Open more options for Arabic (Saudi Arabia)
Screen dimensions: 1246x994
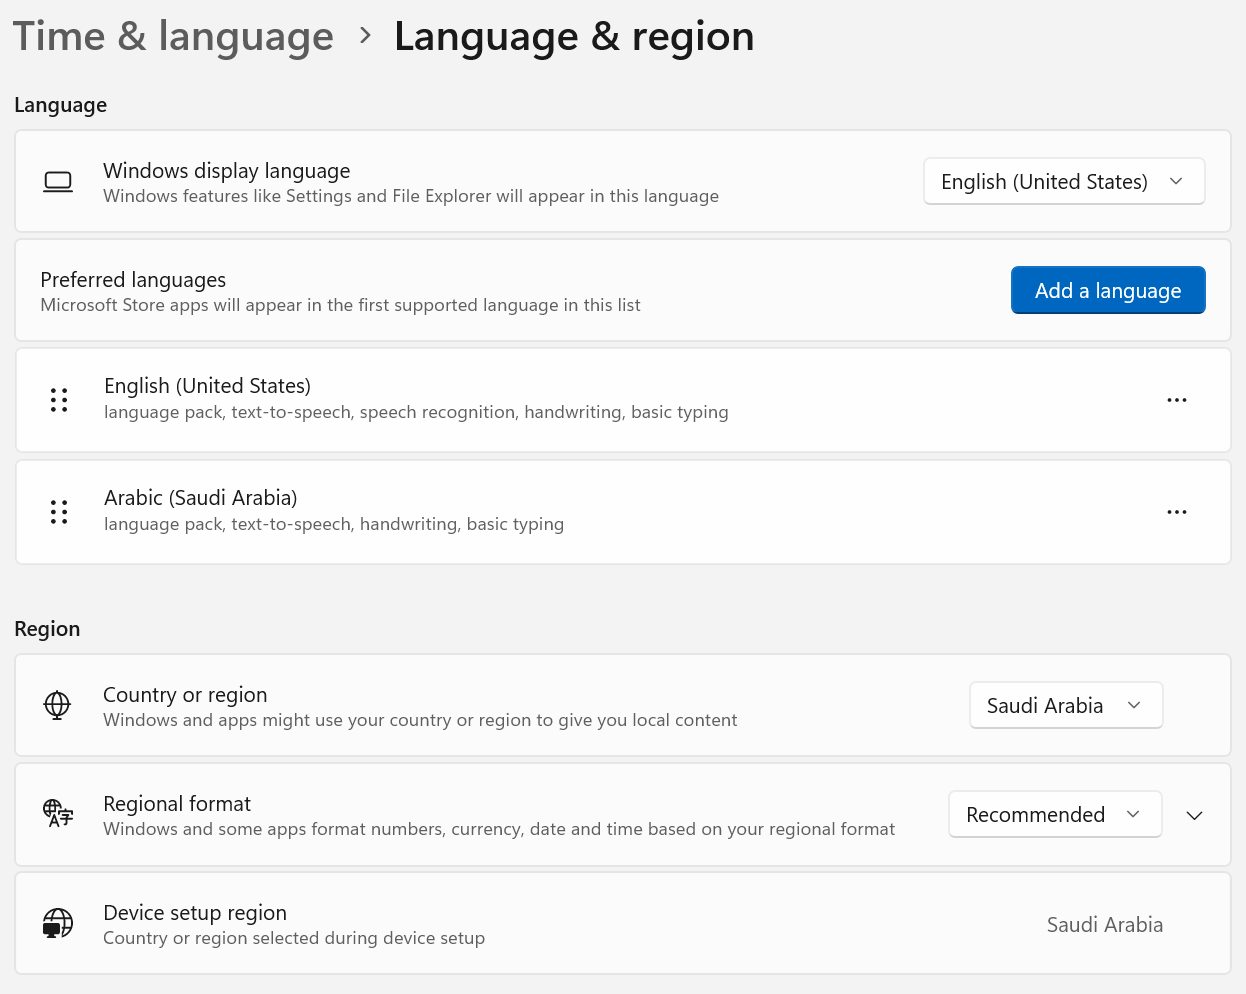(1176, 512)
